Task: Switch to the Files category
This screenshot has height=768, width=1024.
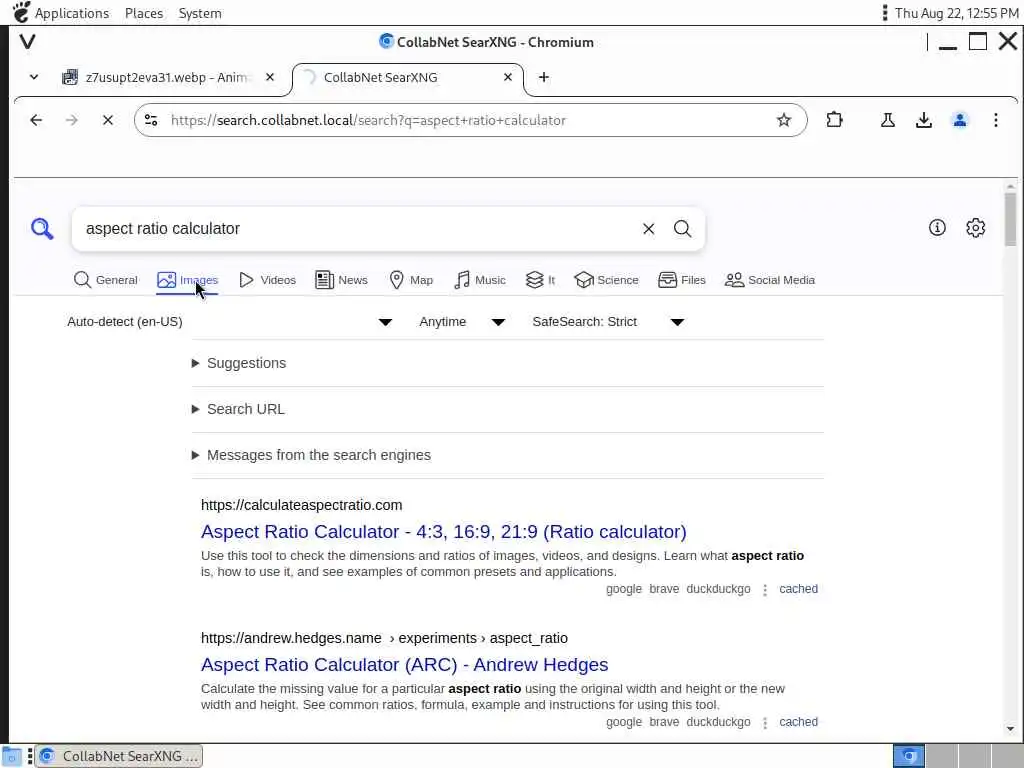Action: pyautogui.click(x=682, y=280)
